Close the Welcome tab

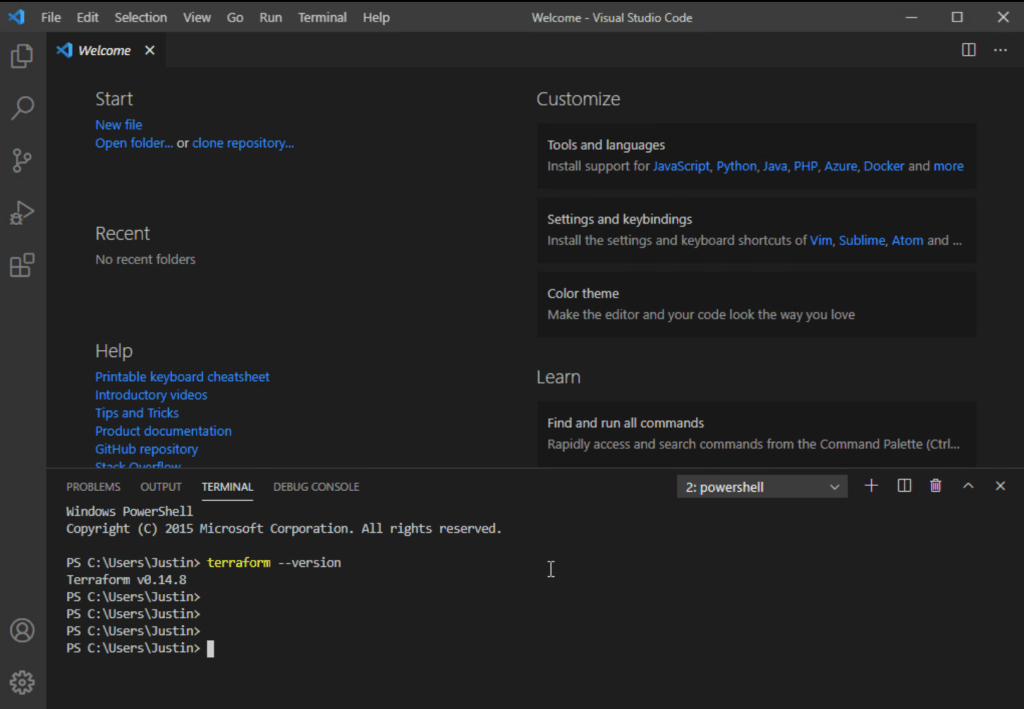(150, 50)
